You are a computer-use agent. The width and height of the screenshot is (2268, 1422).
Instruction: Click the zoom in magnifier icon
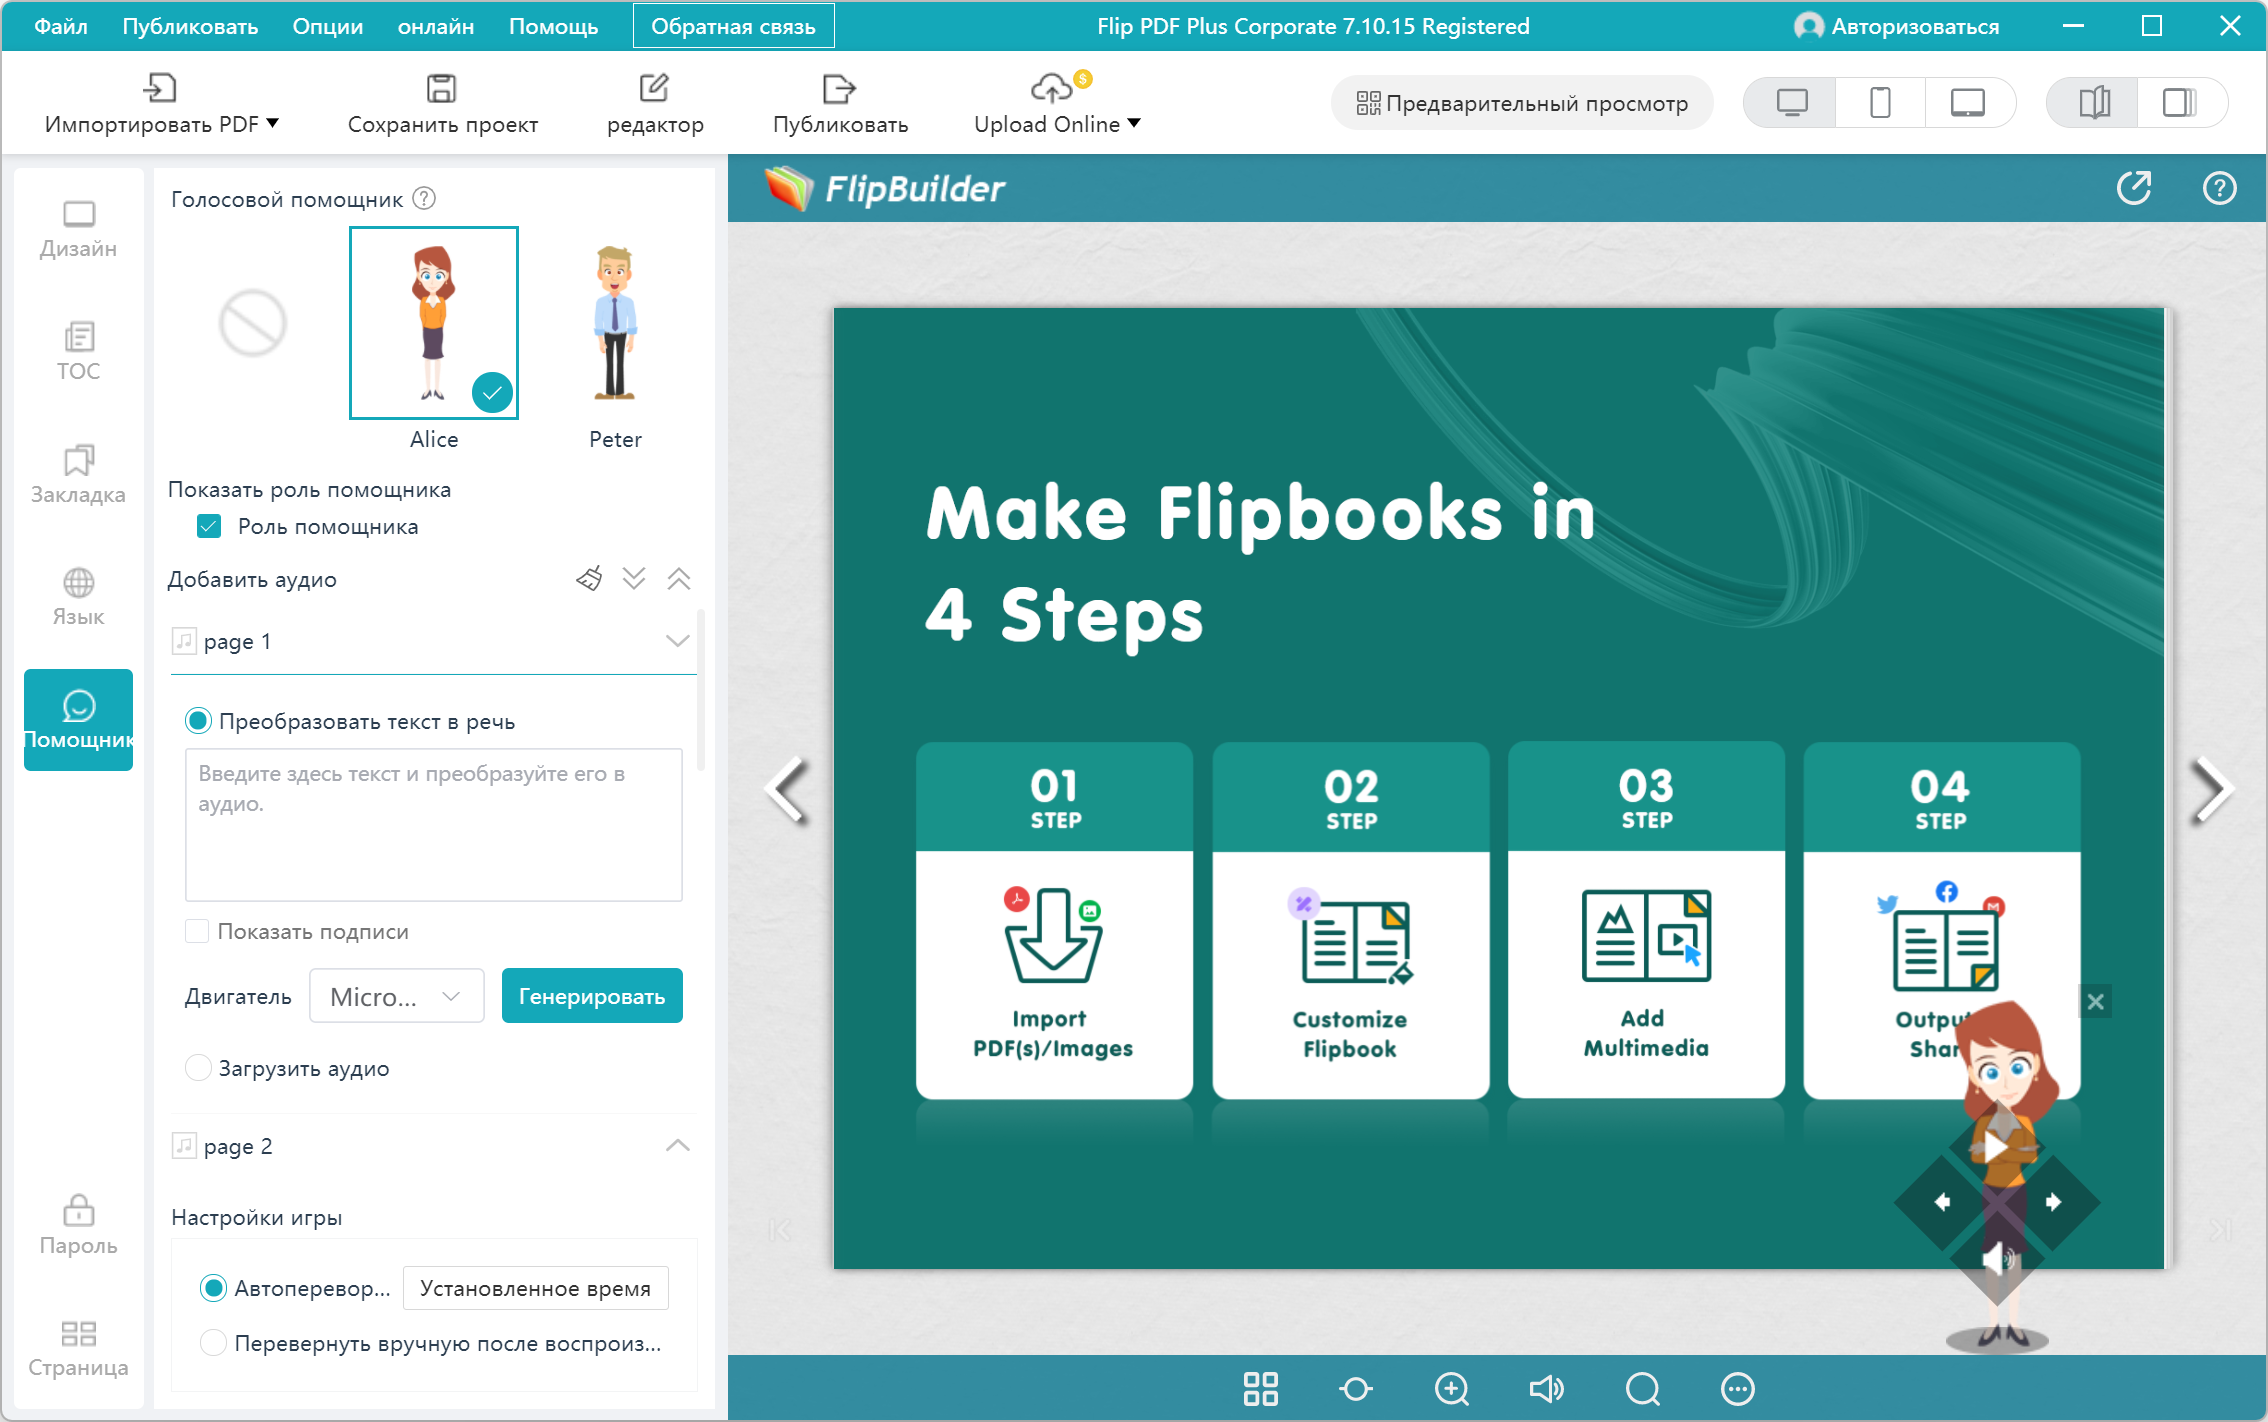point(1451,1388)
